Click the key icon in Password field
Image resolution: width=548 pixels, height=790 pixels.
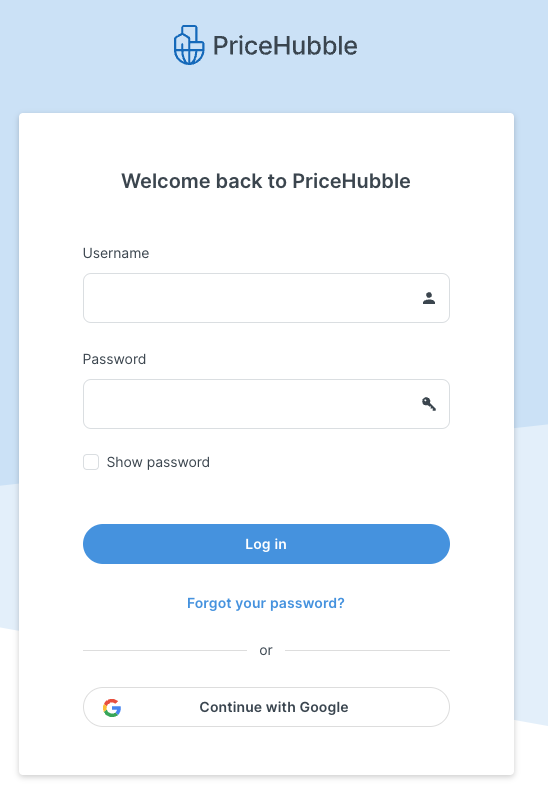tap(429, 404)
